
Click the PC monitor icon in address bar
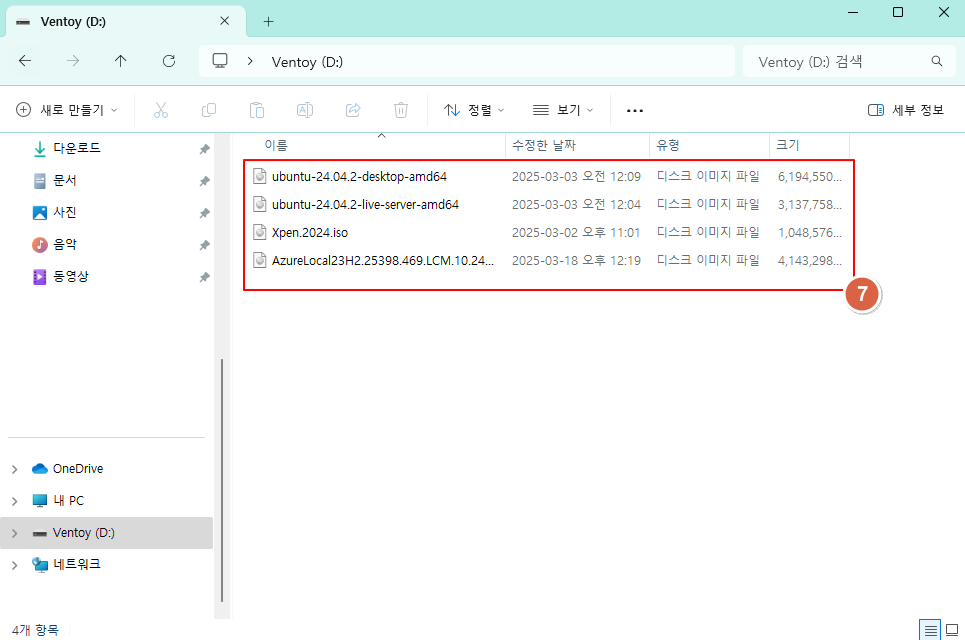click(220, 61)
